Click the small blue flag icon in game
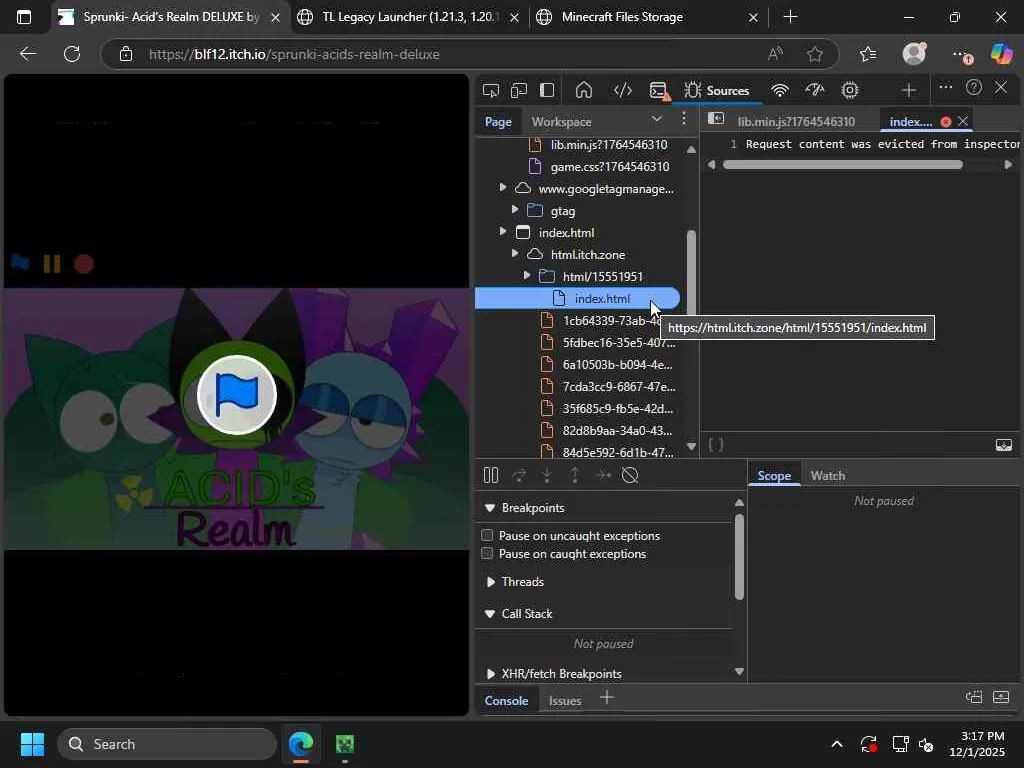Image resolution: width=1024 pixels, height=768 pixels. coord(20,263)
